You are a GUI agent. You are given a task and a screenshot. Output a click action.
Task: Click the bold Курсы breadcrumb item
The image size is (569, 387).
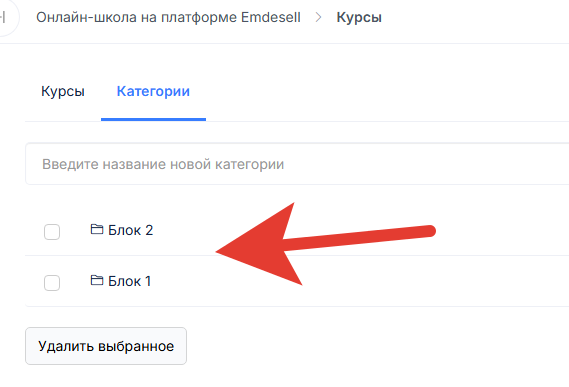point(359,17)
